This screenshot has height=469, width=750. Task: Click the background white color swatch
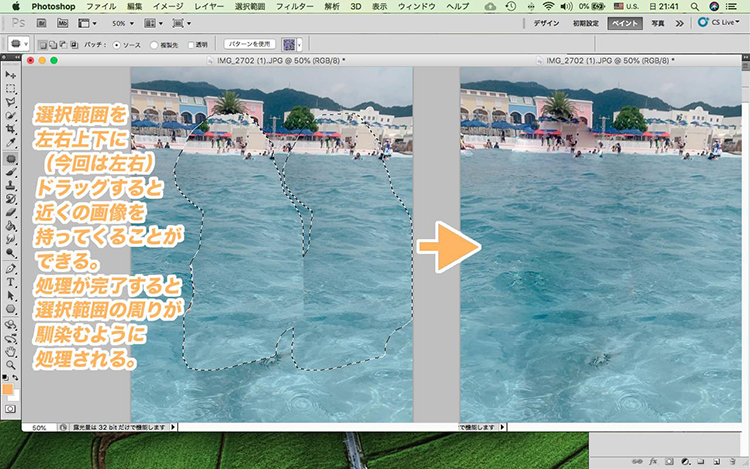coord(15,397)
